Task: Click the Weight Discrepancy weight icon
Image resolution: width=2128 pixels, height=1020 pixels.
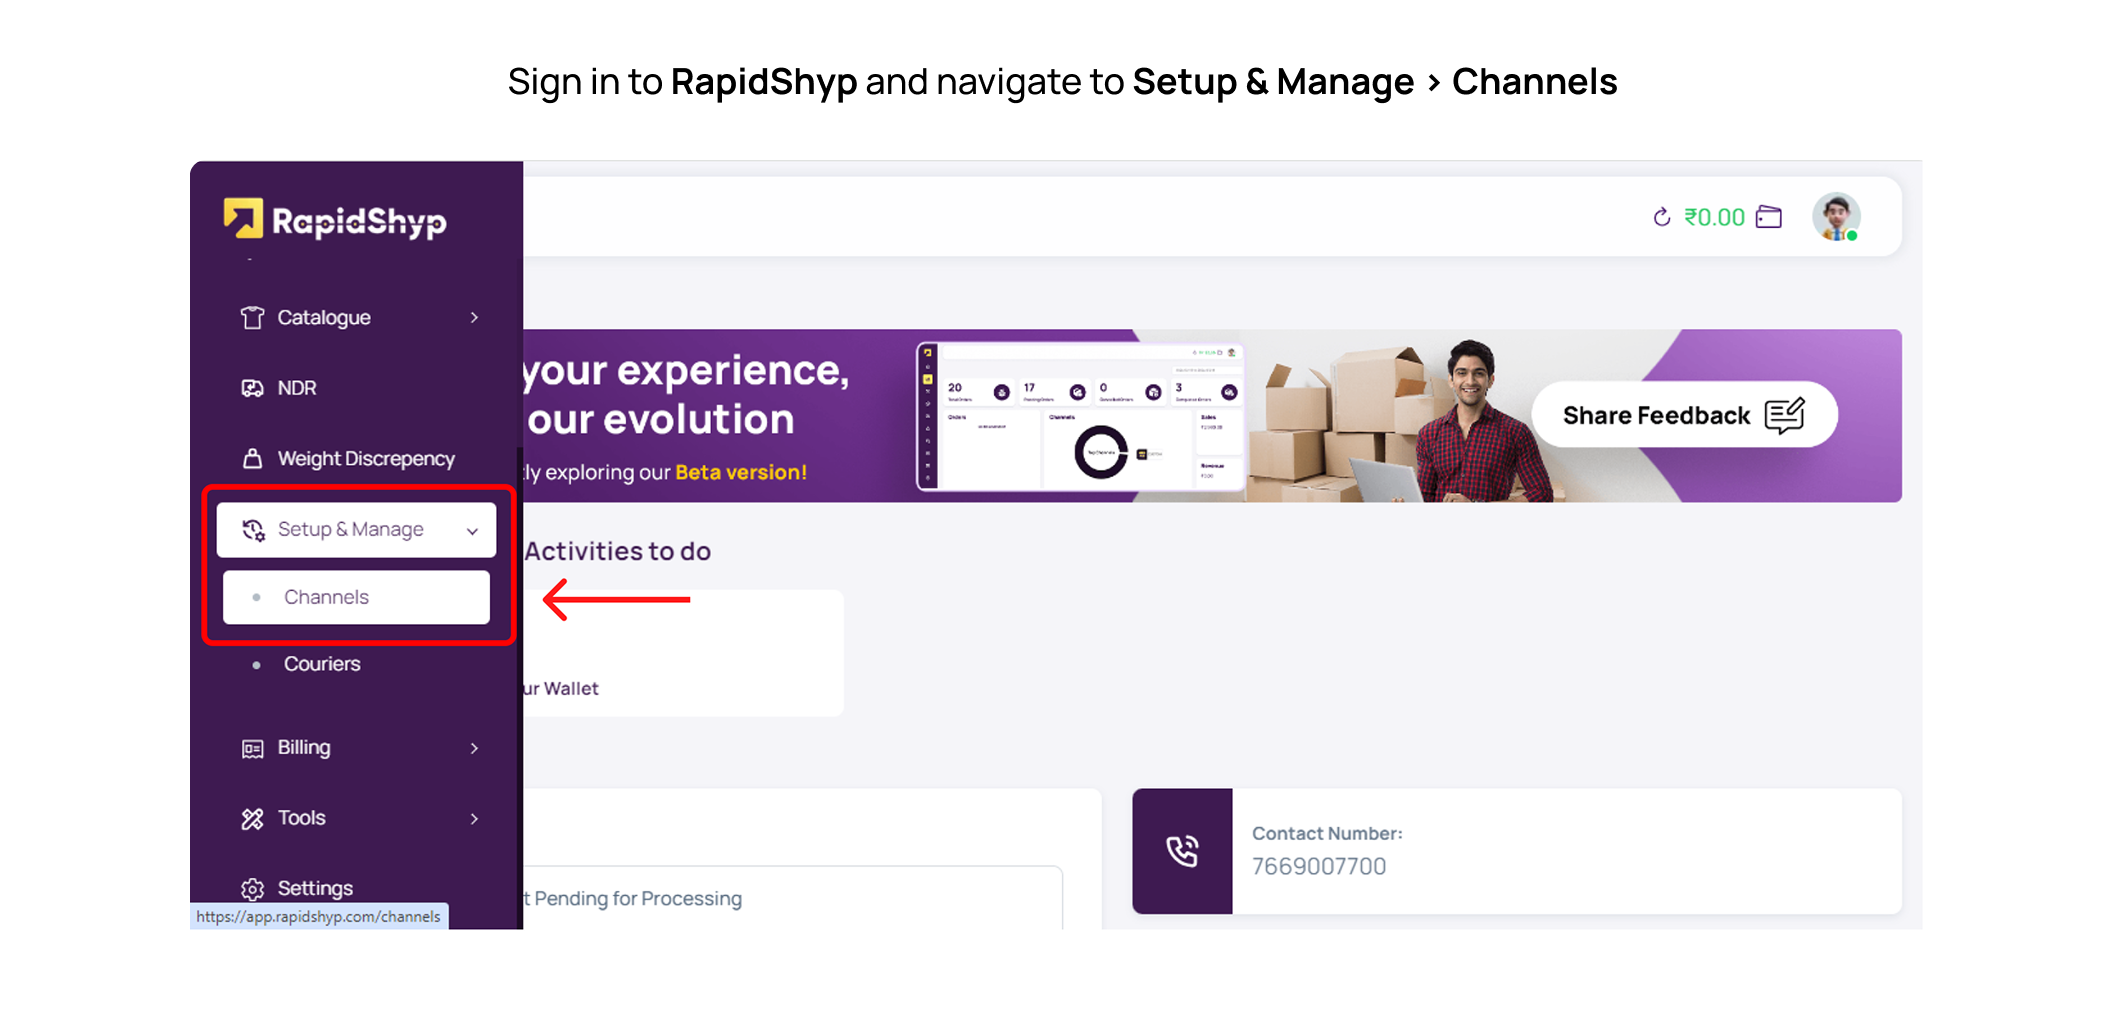Action: click(252, 459)
